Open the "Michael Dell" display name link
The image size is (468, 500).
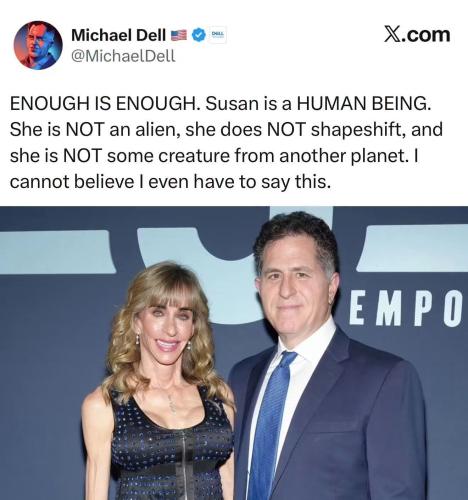pyautogui.click(x=118, y=35)
